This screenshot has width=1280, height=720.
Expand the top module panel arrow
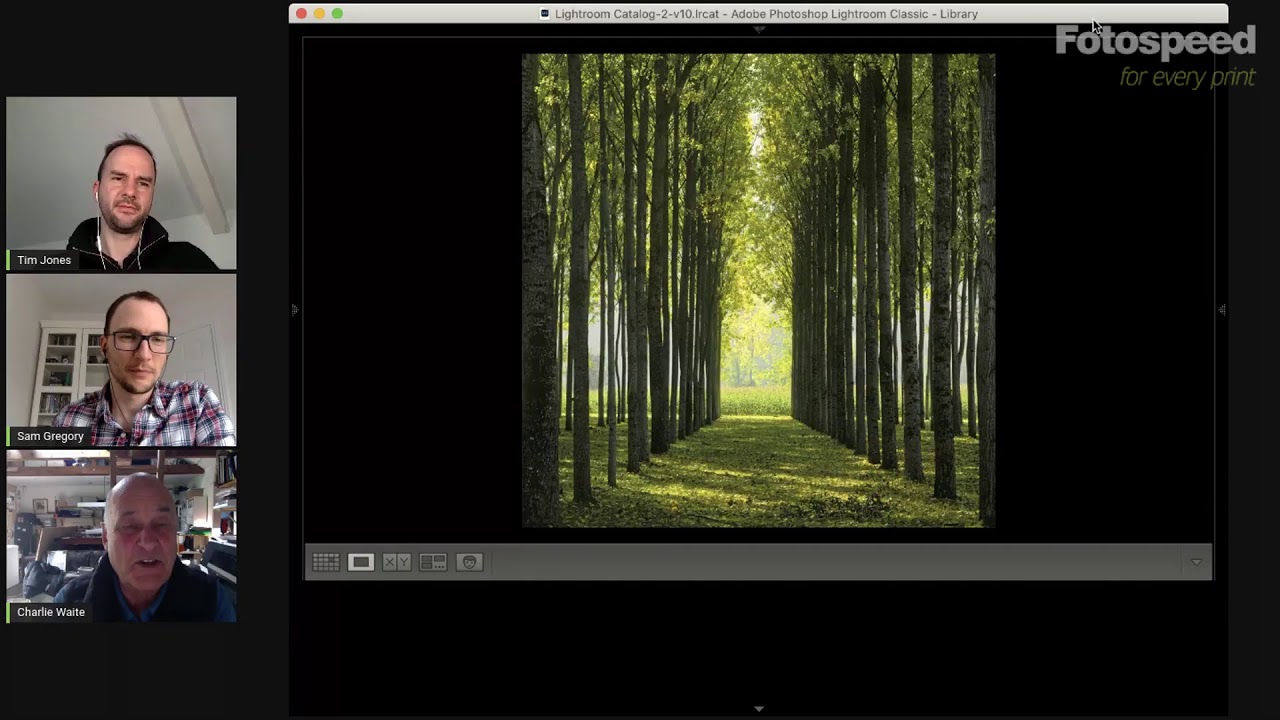759,30
